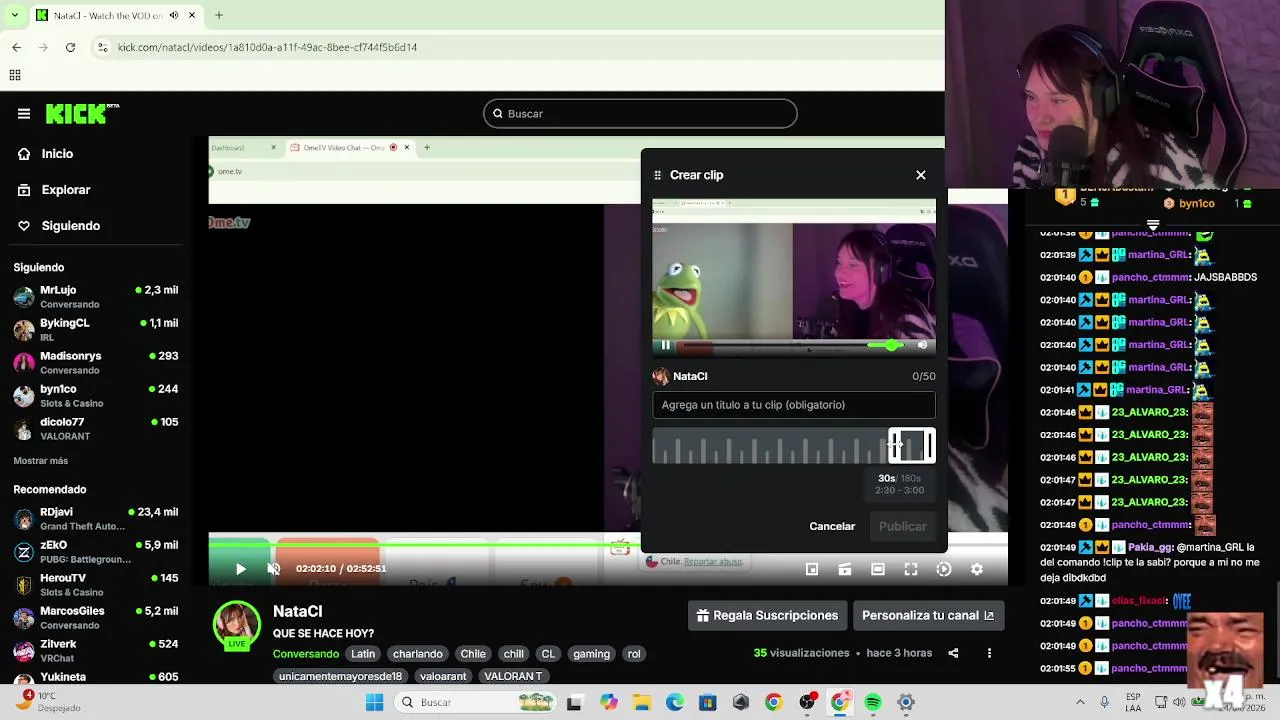The width and height of the screenshot is (1280, 720).
Task: Click the Windows taskbar Buscar box
Action: (474, 702)
